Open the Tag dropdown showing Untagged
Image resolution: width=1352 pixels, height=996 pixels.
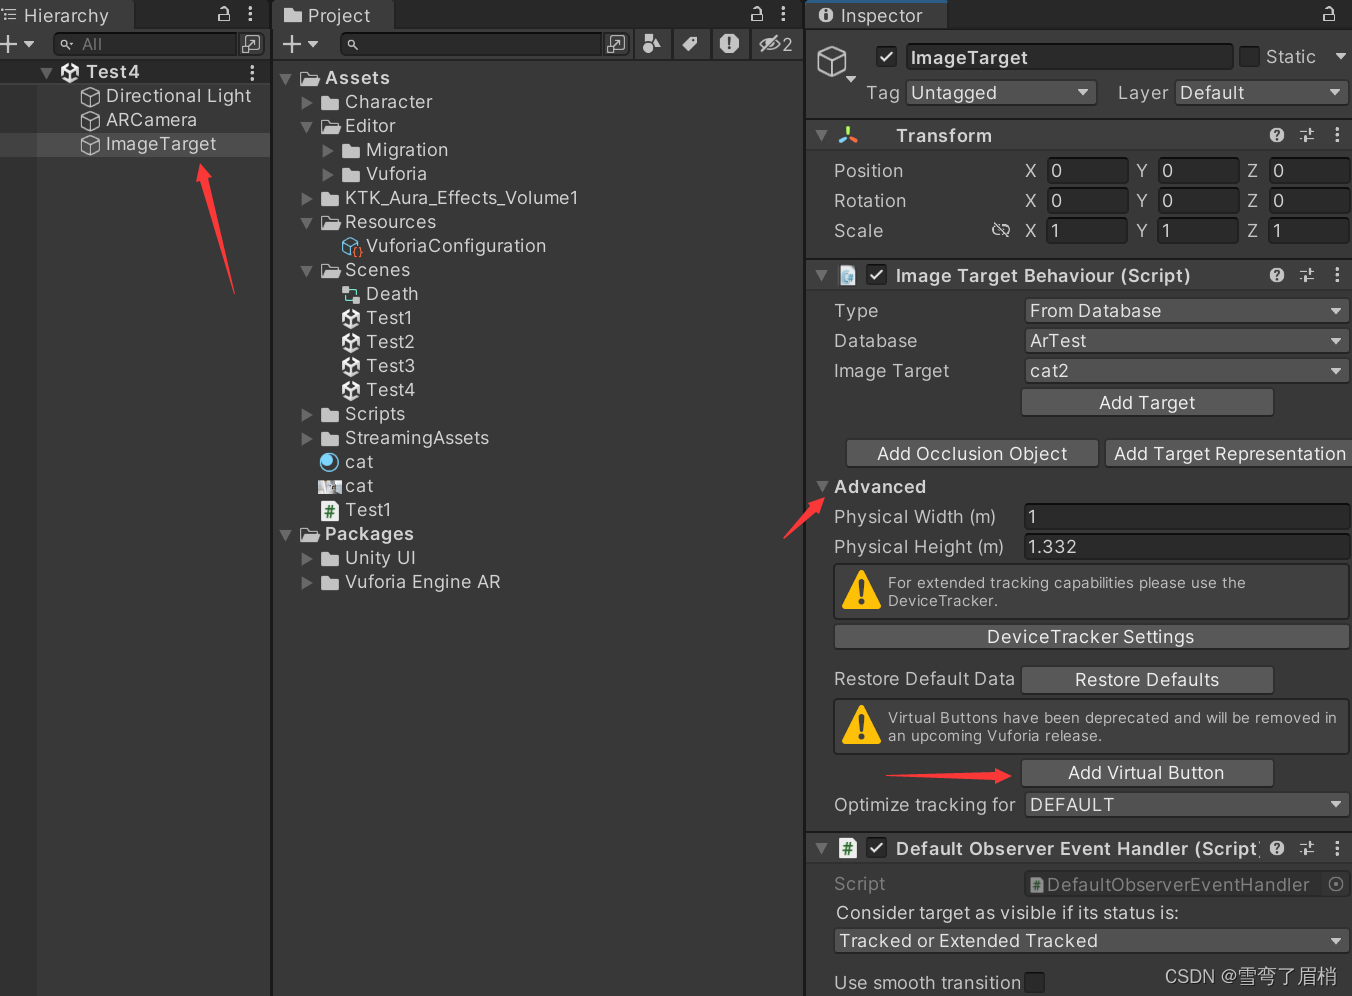[x=1001, y=93]
